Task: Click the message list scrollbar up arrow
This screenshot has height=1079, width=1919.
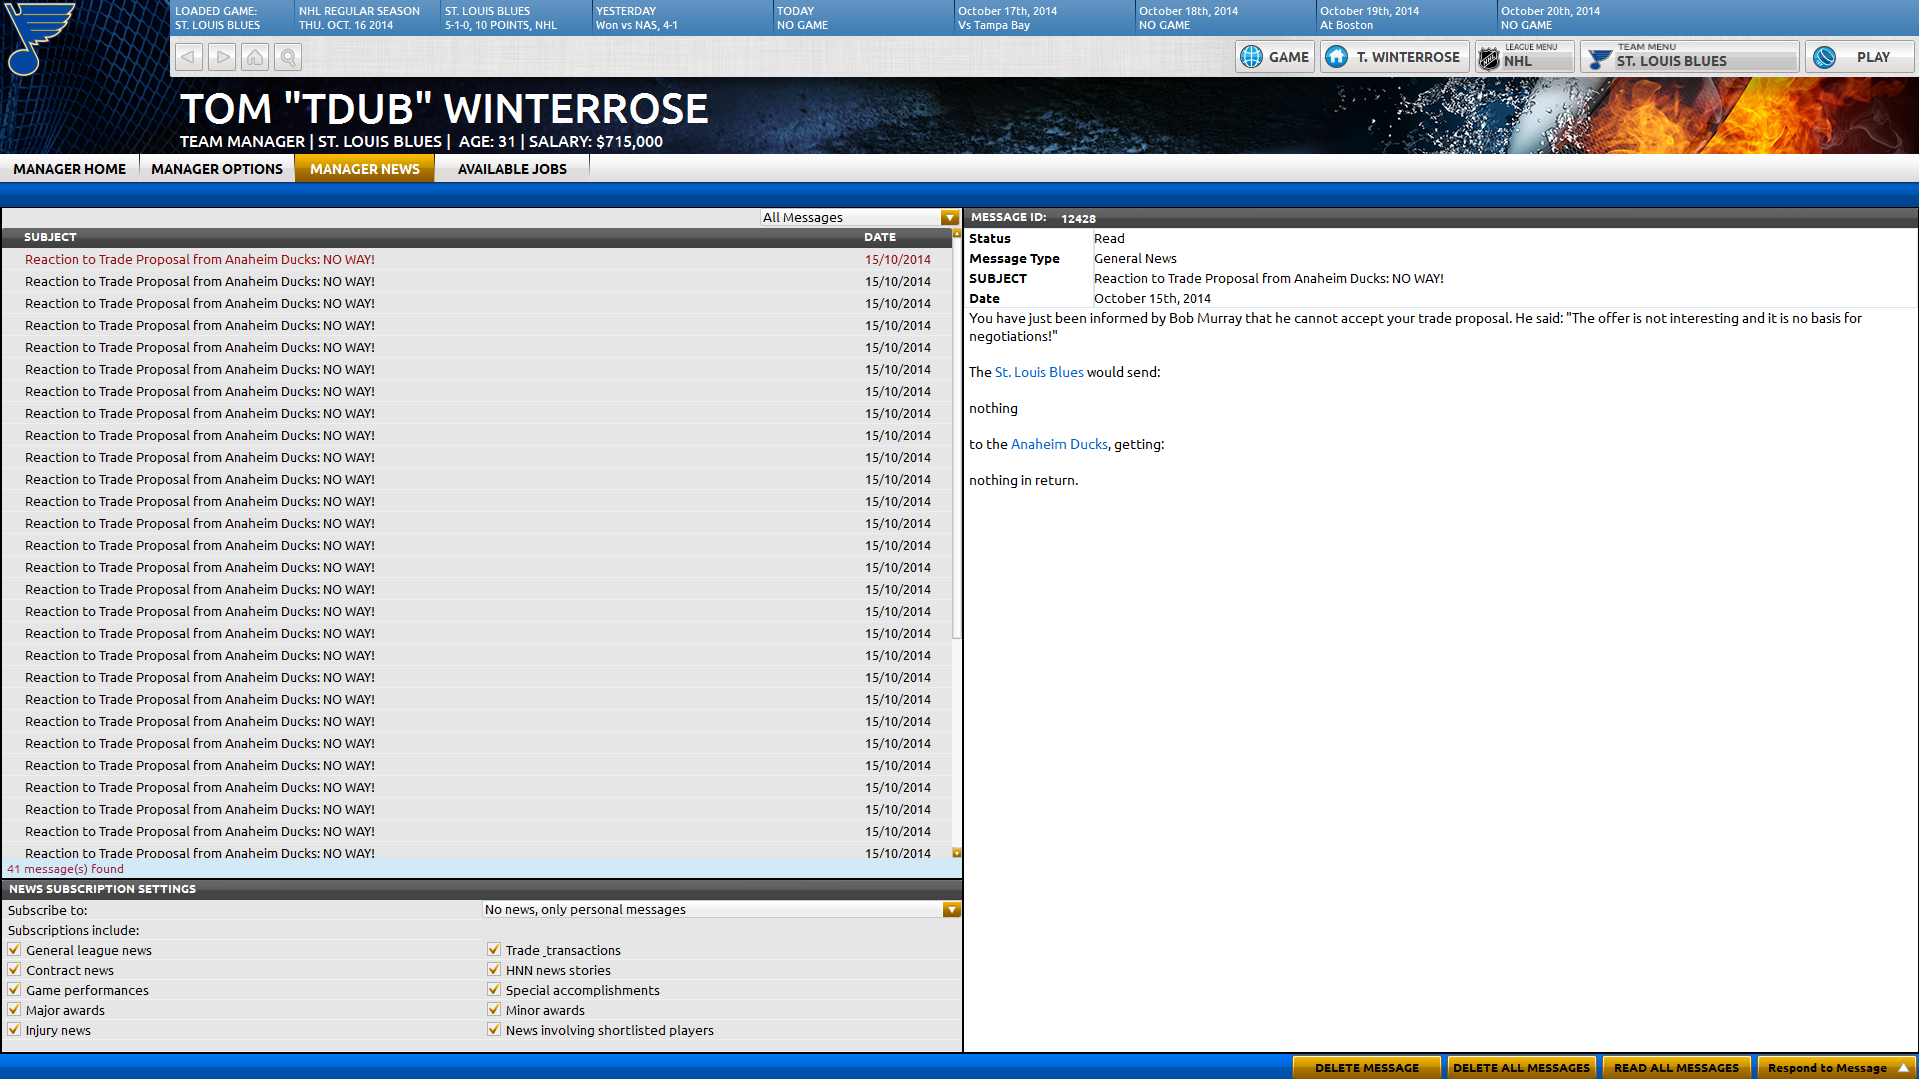Action: click(957, 233)
